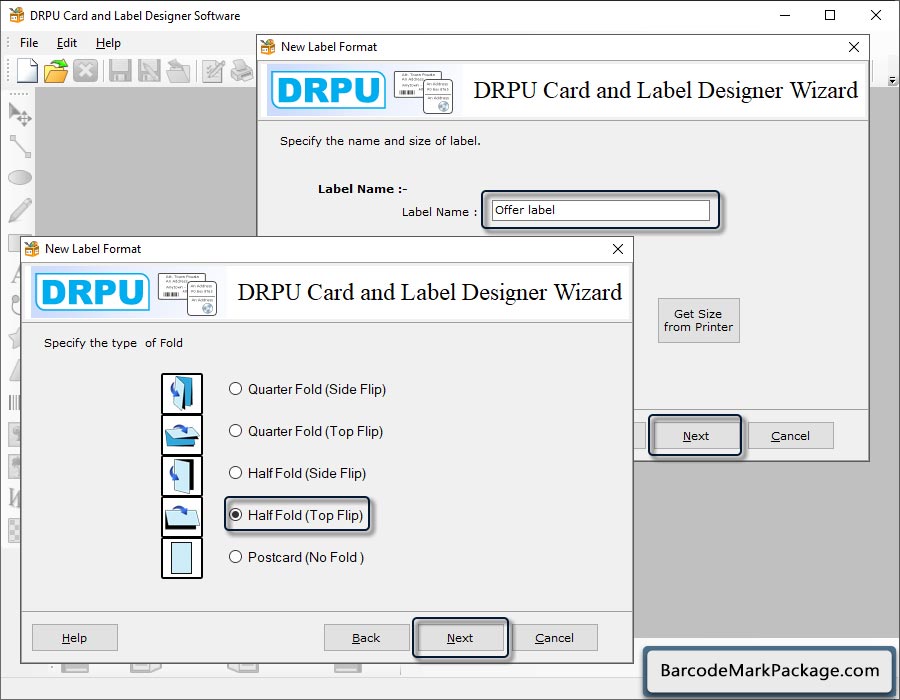
Task: Click Cancel in the label name wizard
Action: click(790, 435)
